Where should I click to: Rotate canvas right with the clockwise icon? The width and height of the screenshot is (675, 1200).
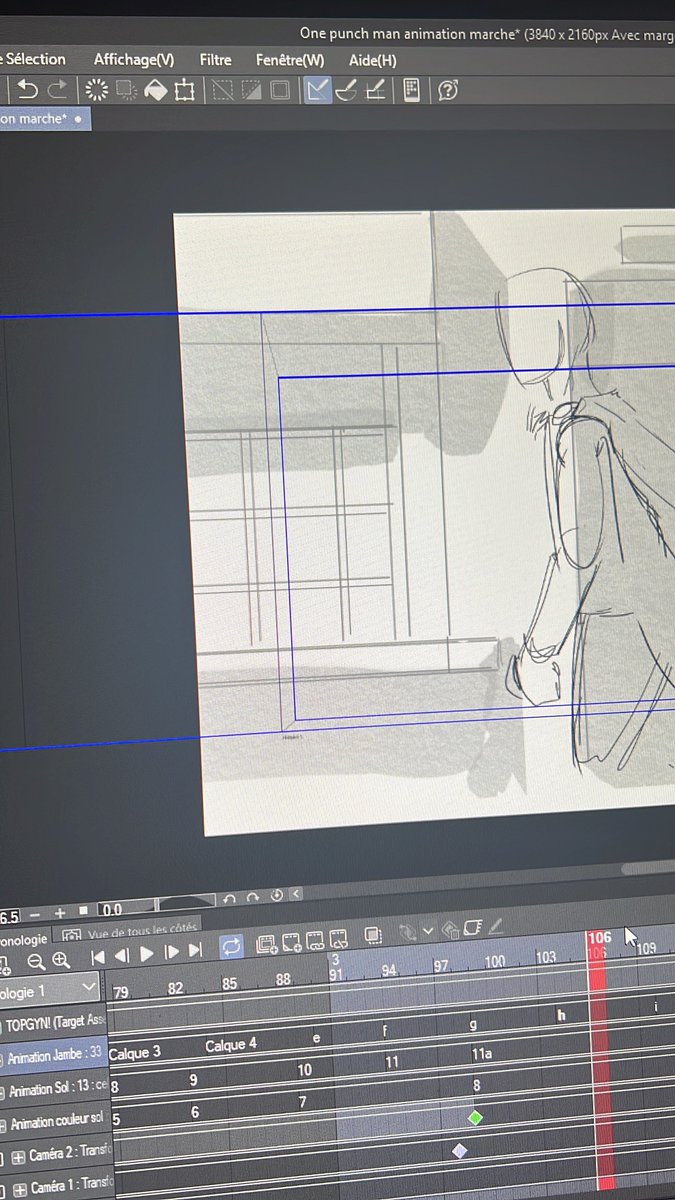coord(254,897)
